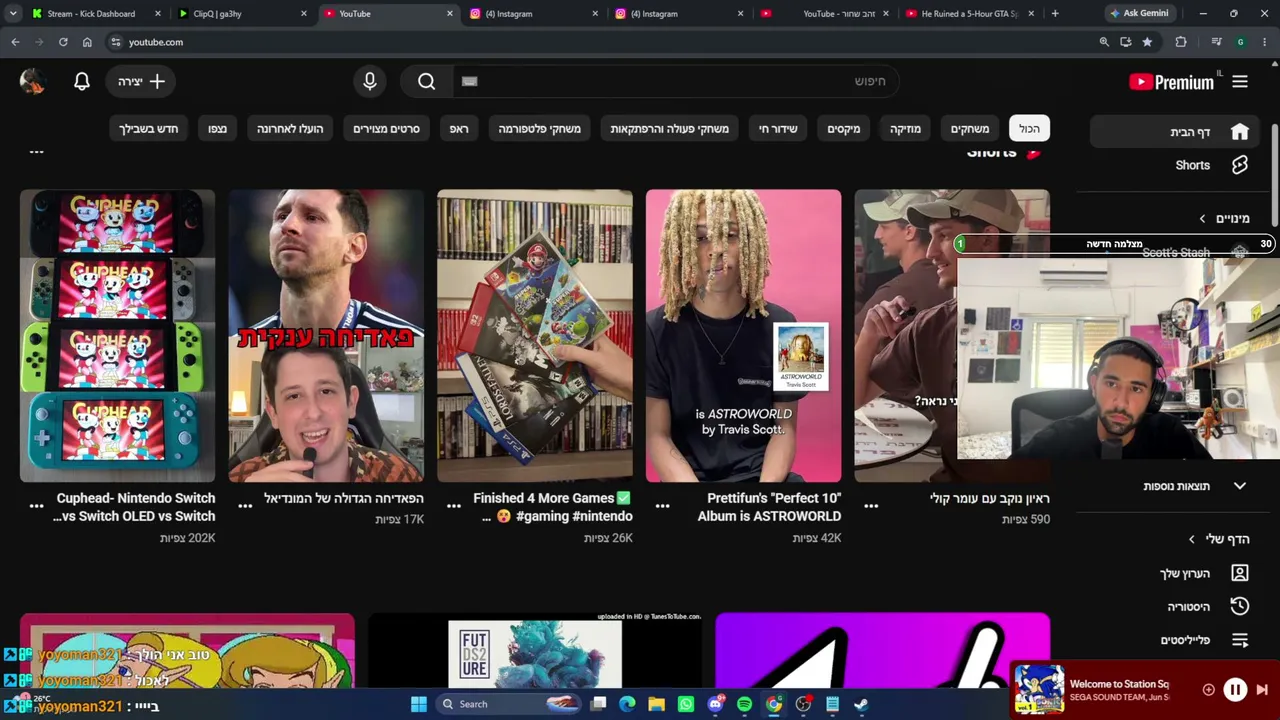Select the משחקים filter chip
The width and height of the screenshot is (1280, 720).
969,129
